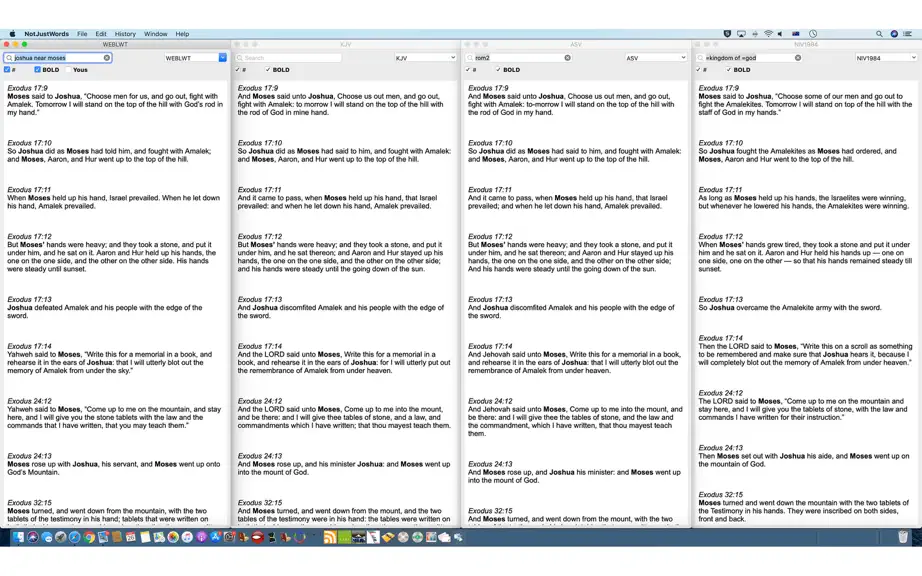Open iTunes music icon in dock

coord(187,537)
